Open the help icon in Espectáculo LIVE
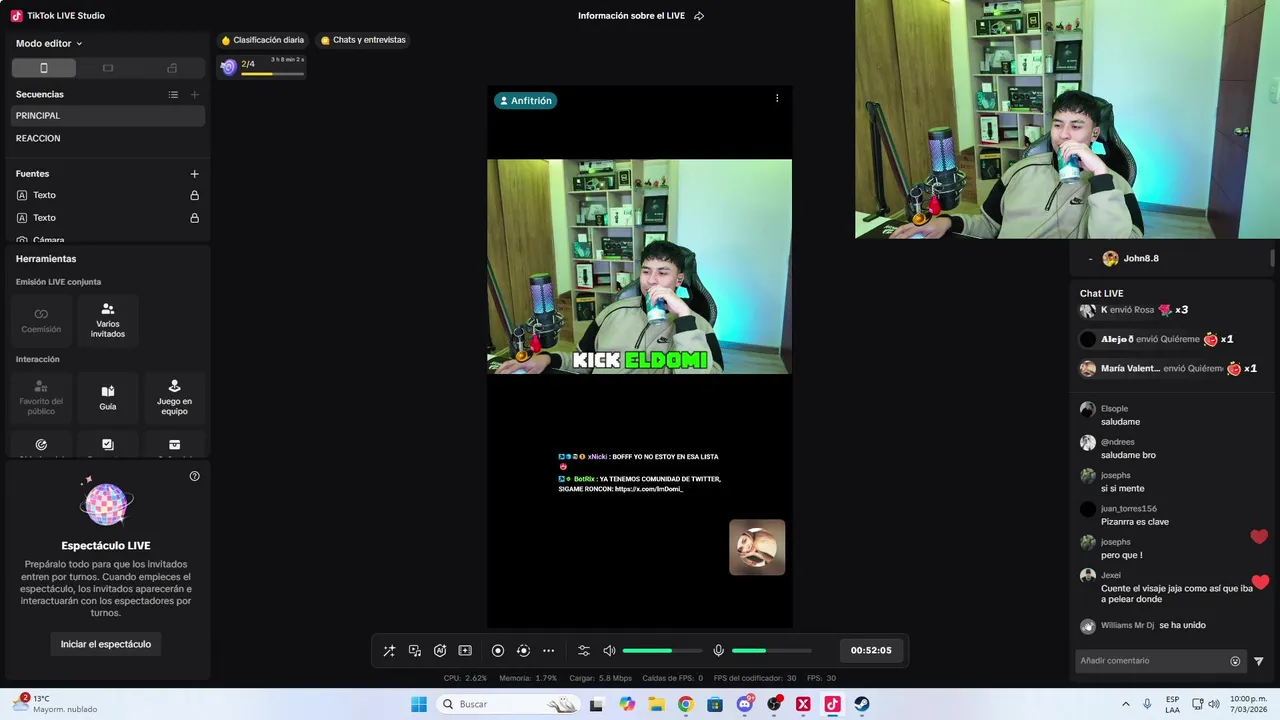 [195, 476]
